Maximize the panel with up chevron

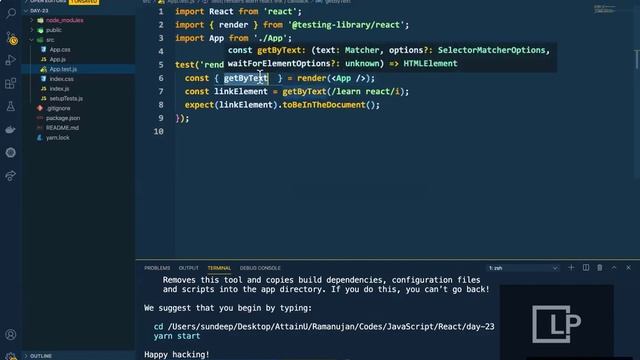click(614, 268)
